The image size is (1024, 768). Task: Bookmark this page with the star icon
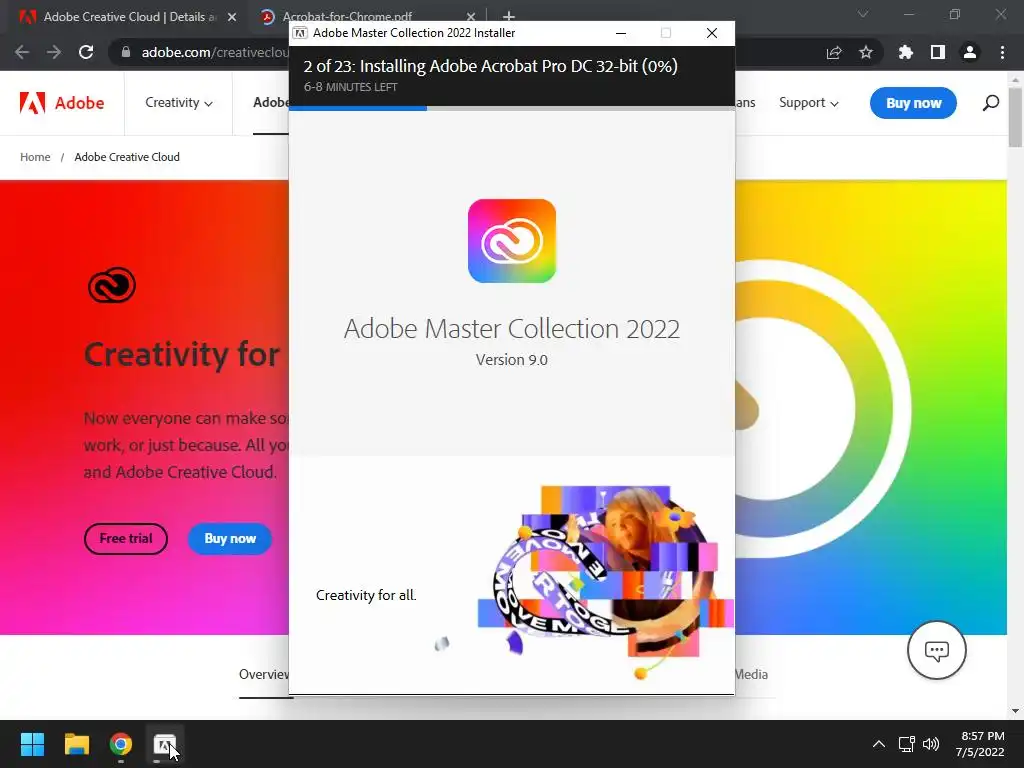click(x=866, y=52)
